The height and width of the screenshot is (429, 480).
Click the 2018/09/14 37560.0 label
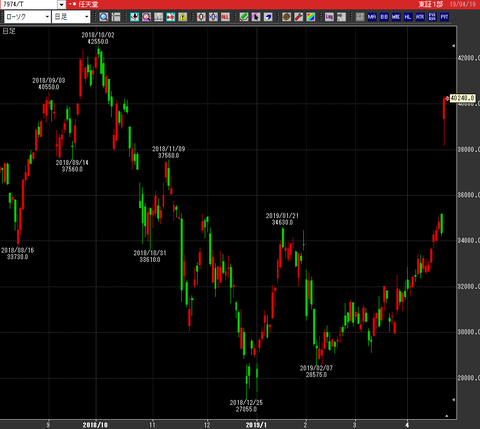(x=72, y=166)
